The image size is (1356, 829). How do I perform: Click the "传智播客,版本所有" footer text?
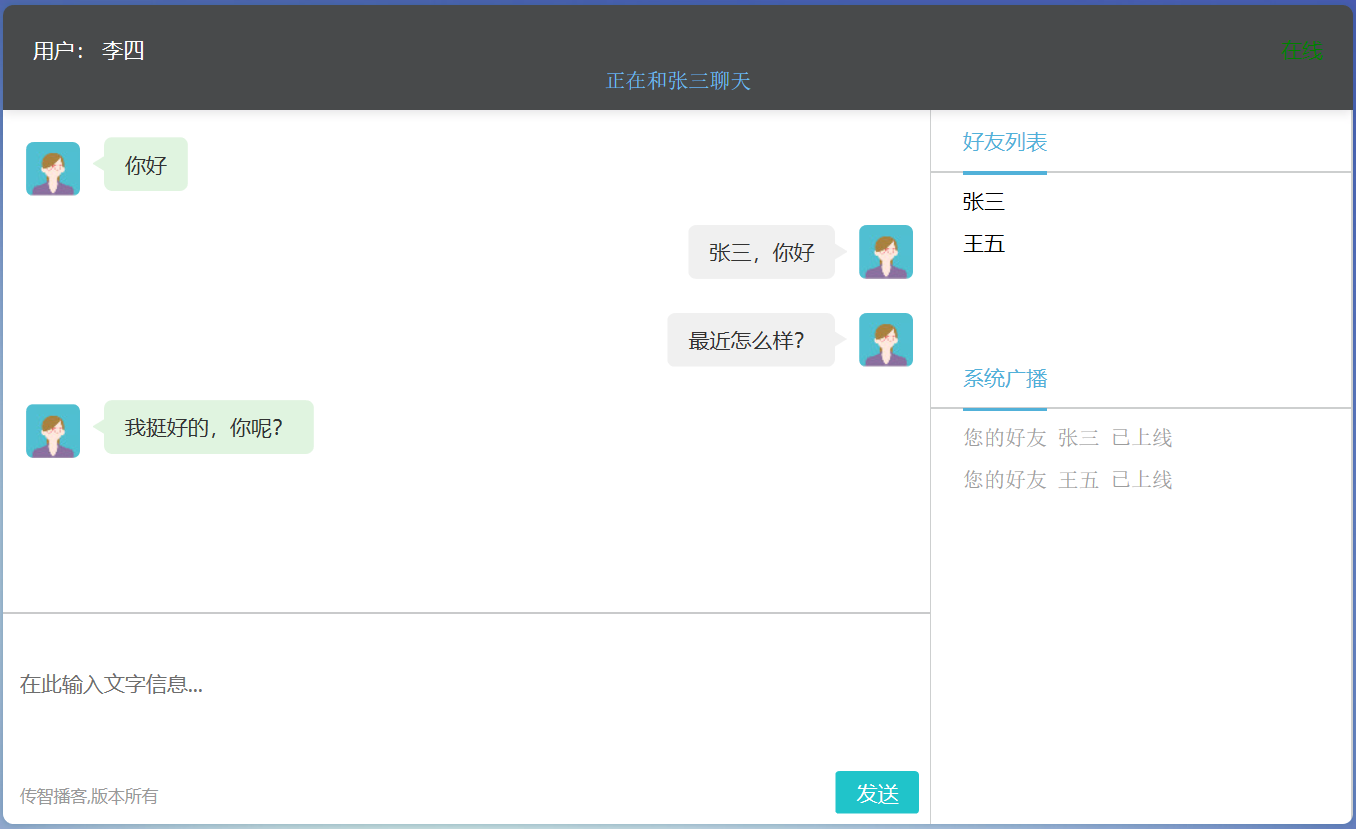pyautogui.click(x=89, y=796)
